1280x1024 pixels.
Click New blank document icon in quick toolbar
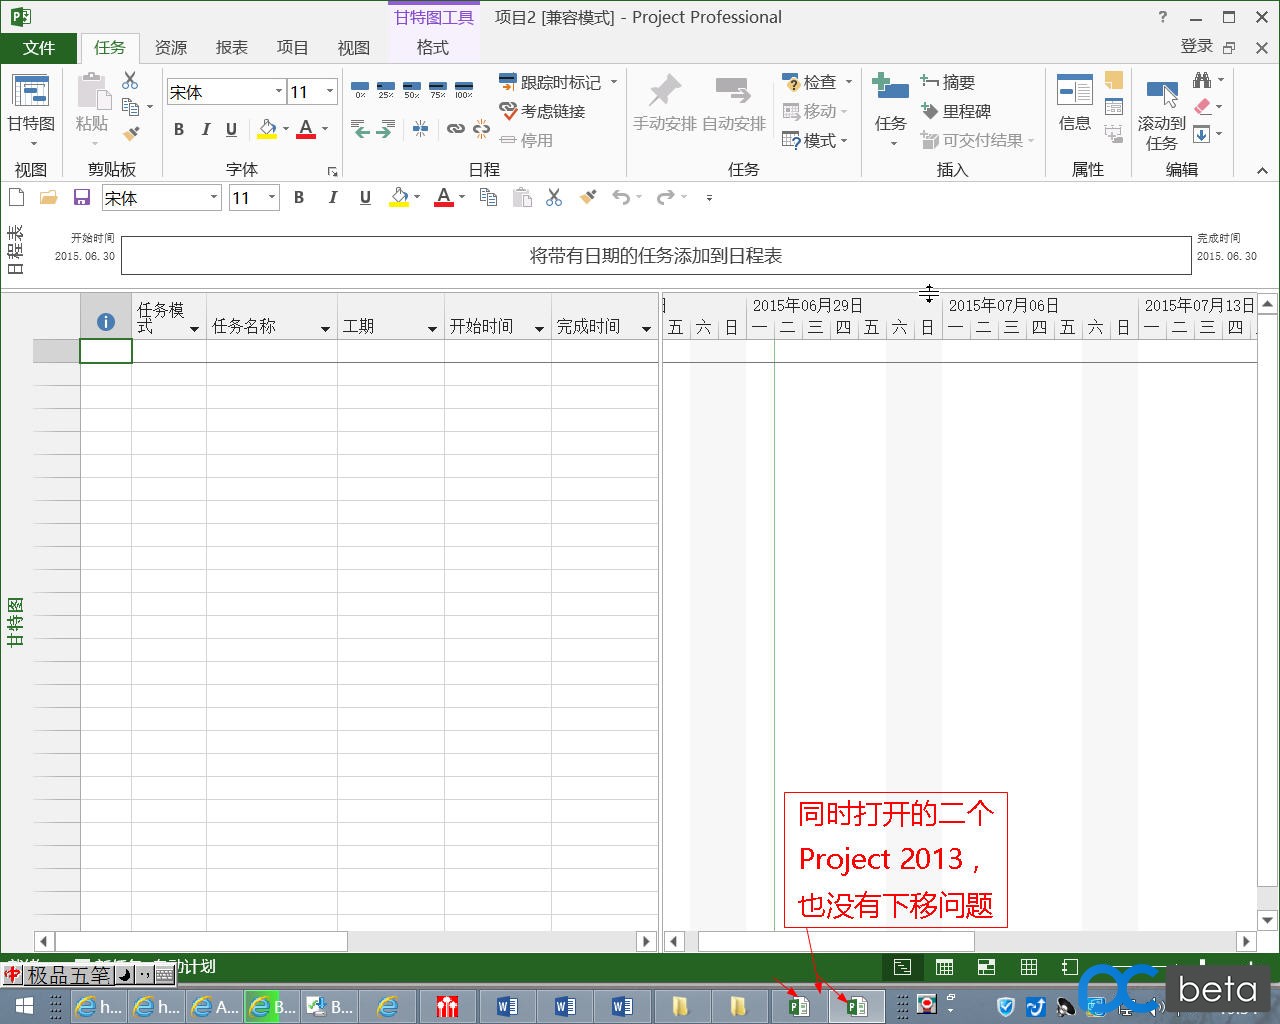(16, 197)
